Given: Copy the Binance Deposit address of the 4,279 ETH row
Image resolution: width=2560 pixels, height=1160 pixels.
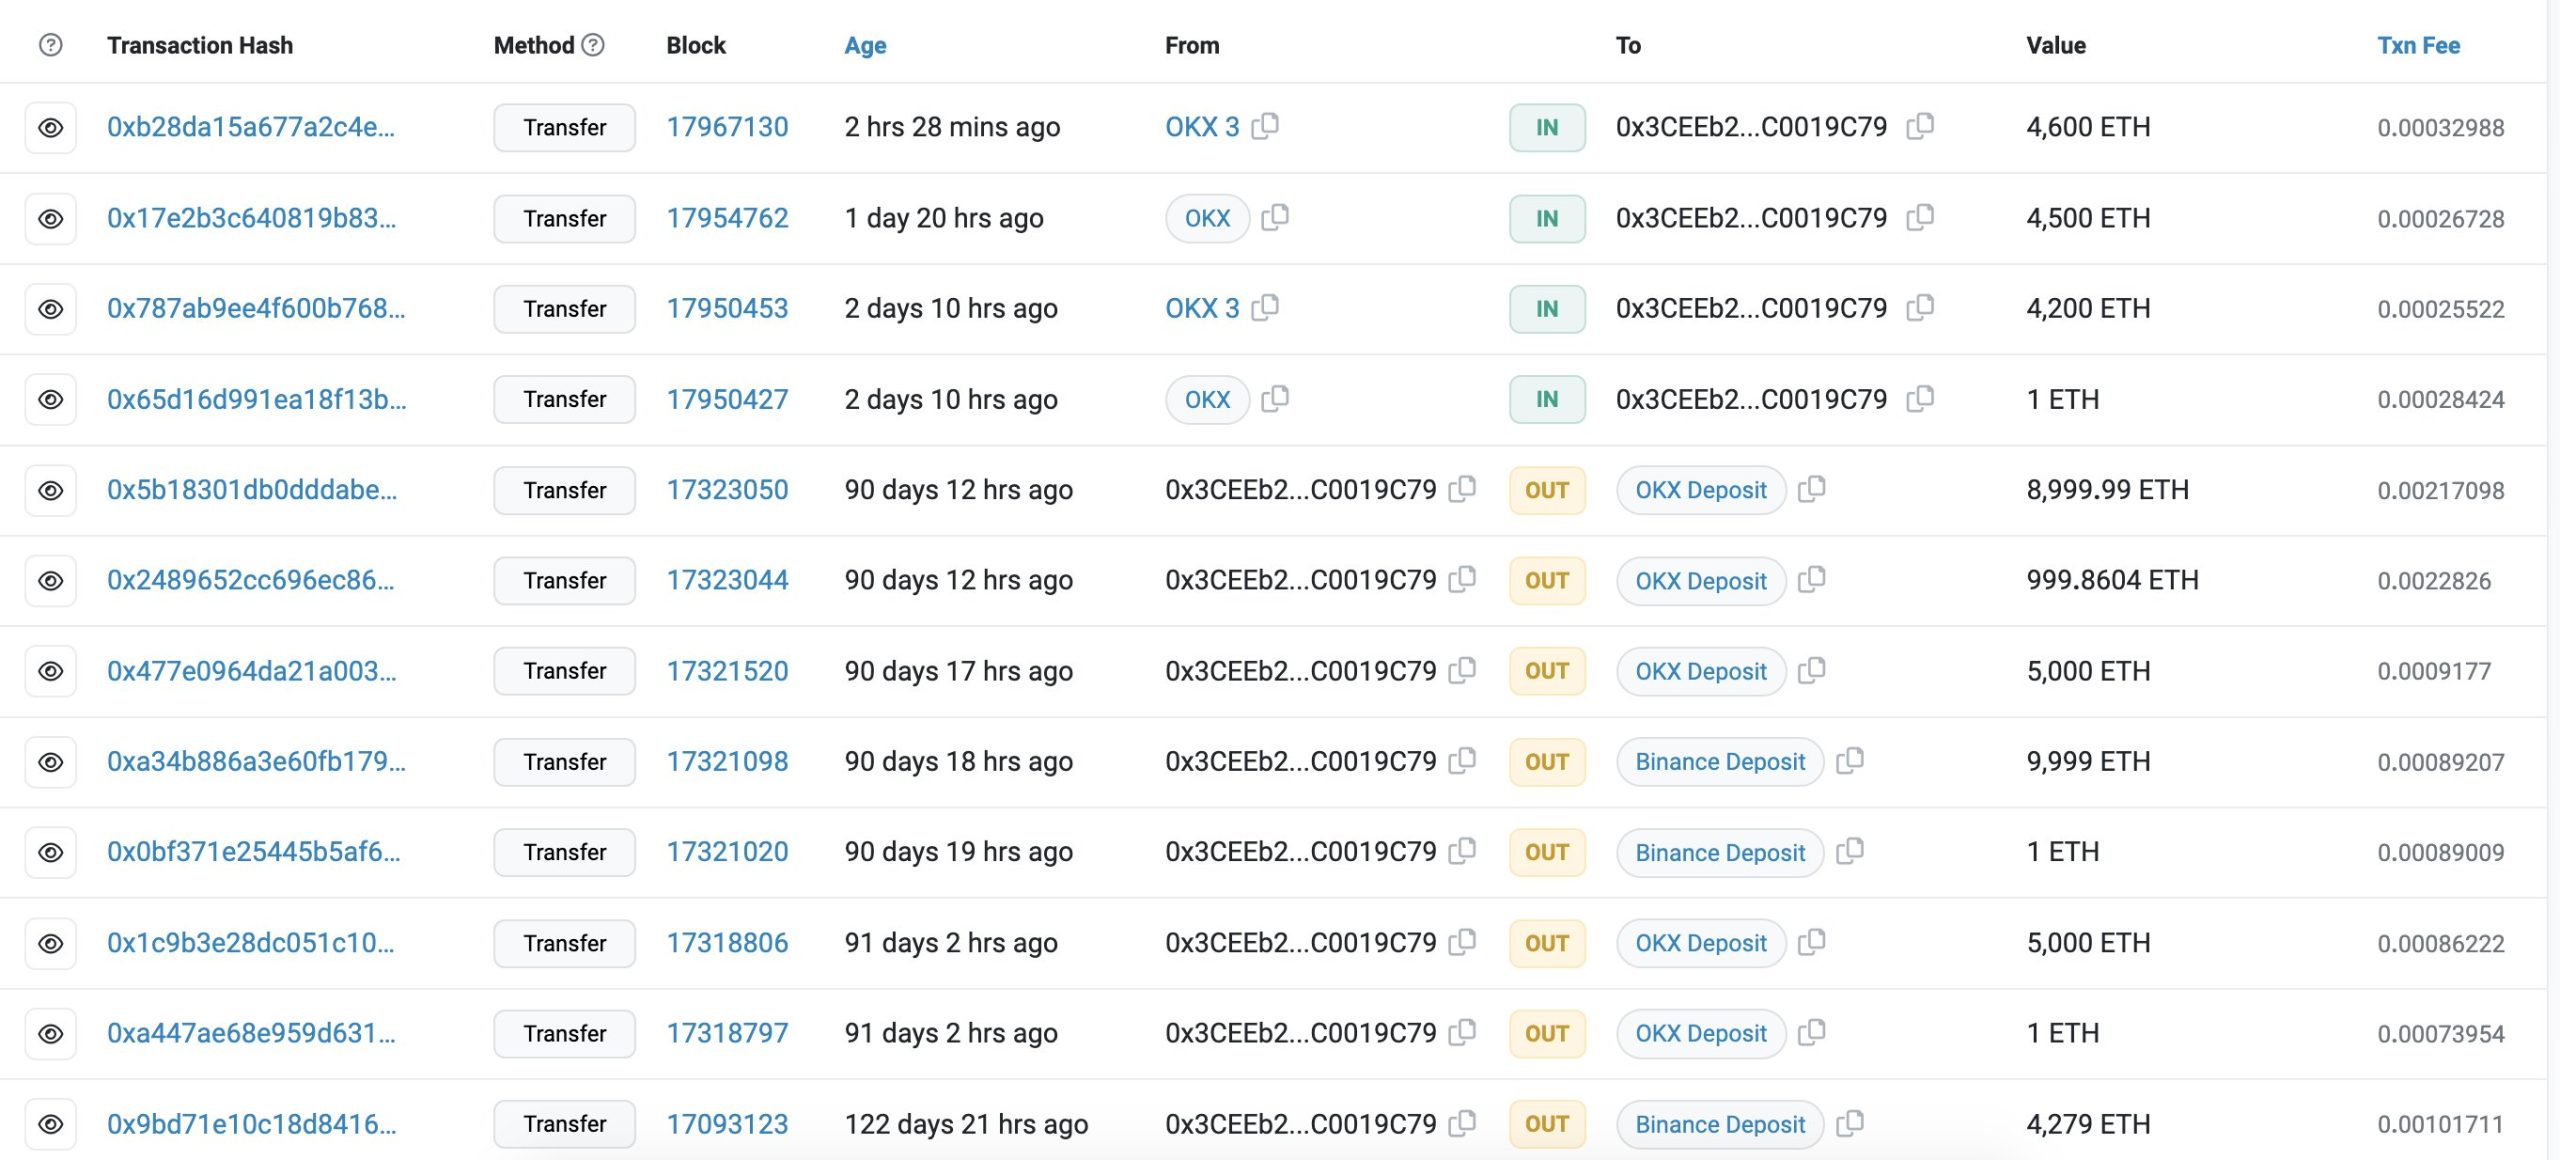Looking at the screenshot, I should (x=1849, y=1123).
